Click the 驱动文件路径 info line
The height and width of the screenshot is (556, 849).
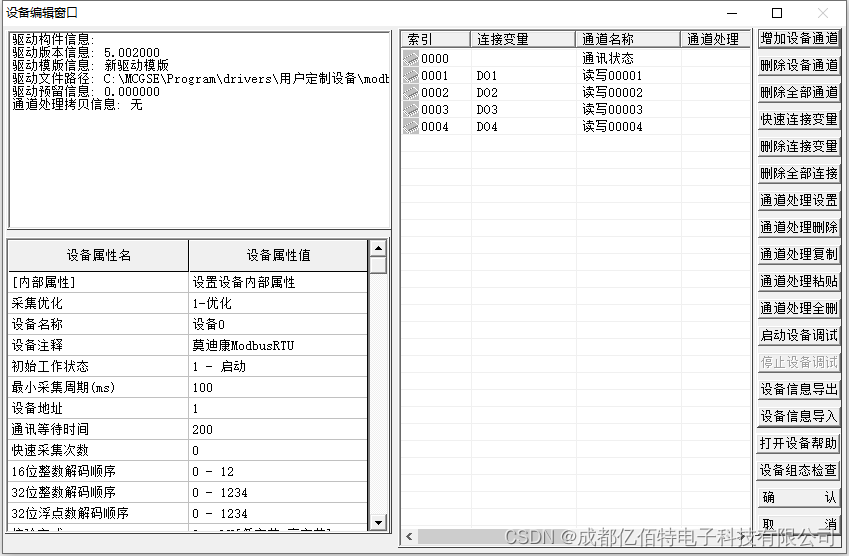pos(200,79)
